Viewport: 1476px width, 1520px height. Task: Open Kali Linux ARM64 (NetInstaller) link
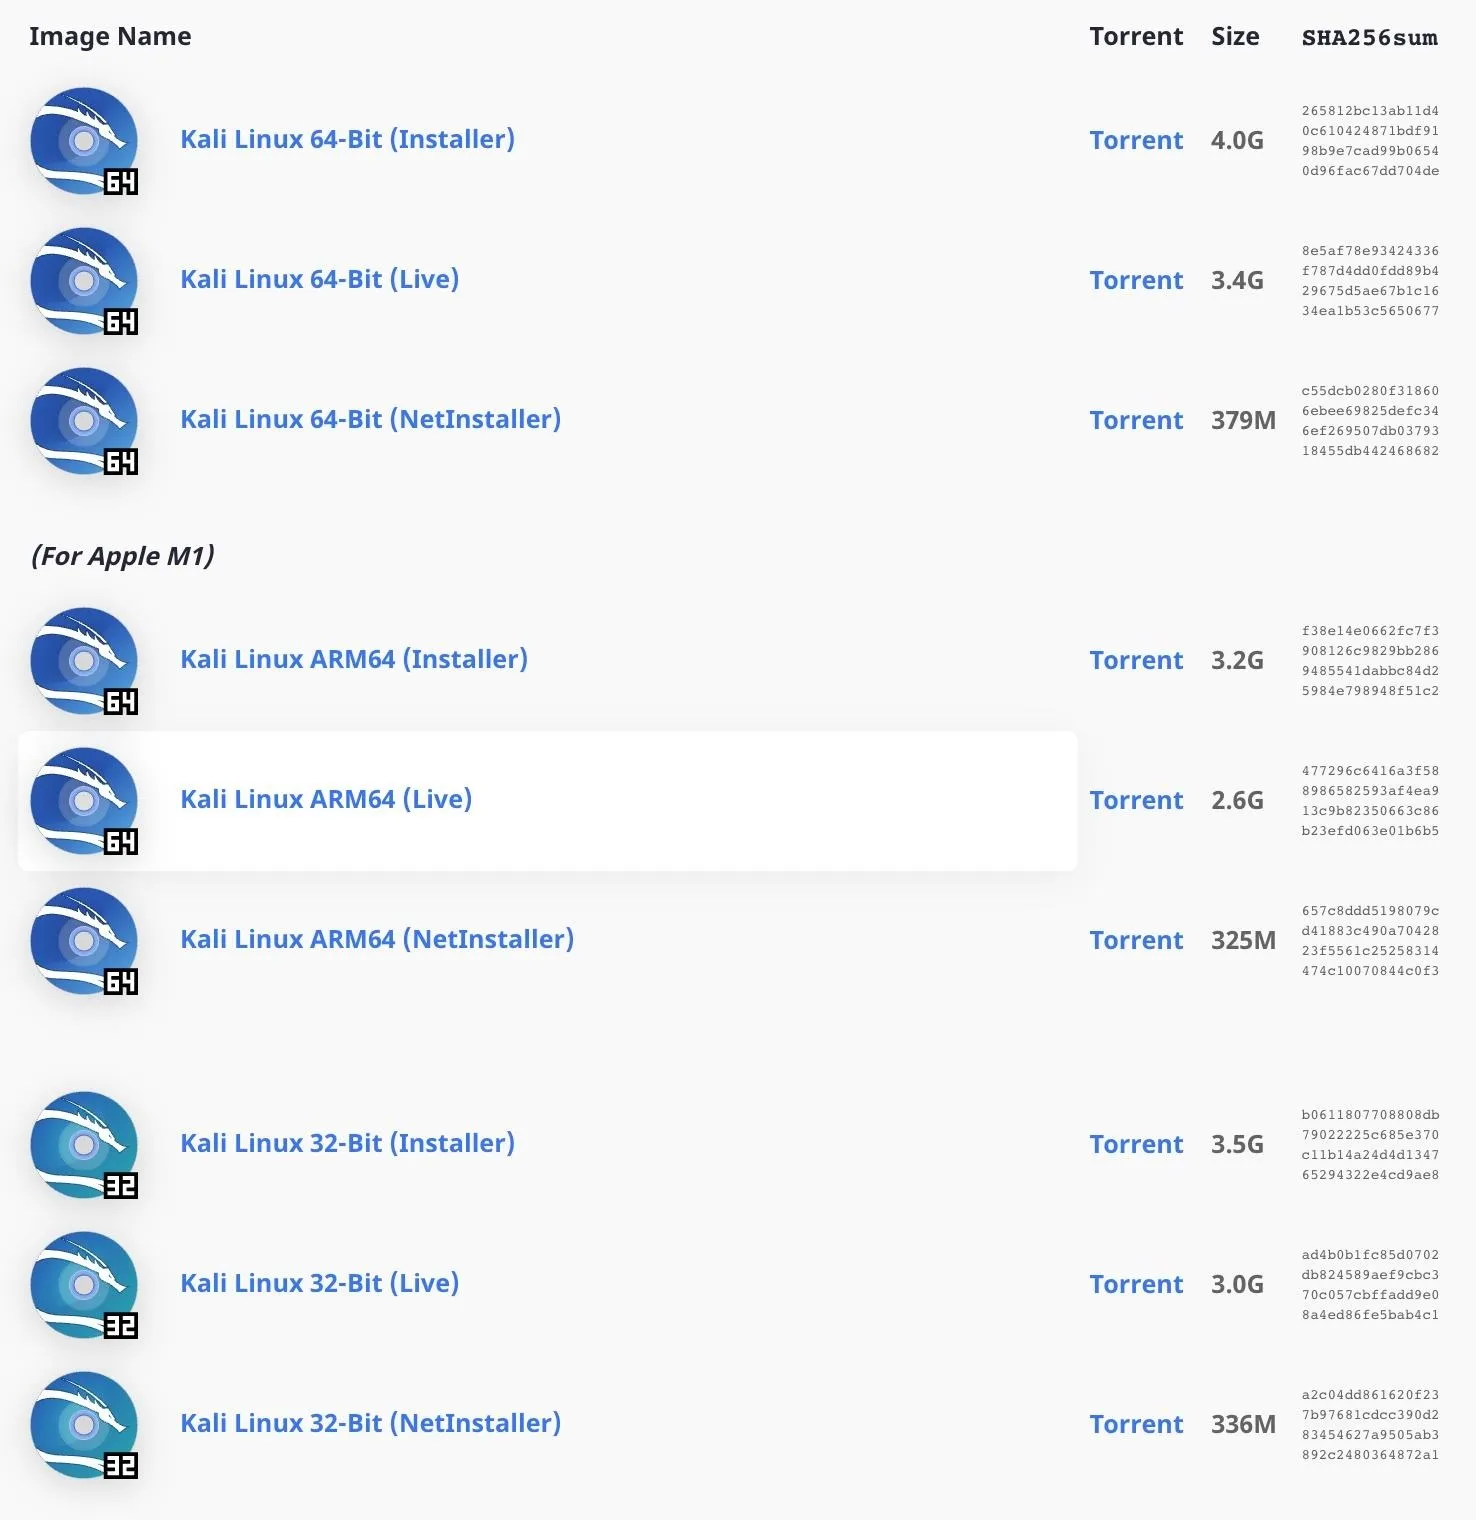tap(377, 939)
